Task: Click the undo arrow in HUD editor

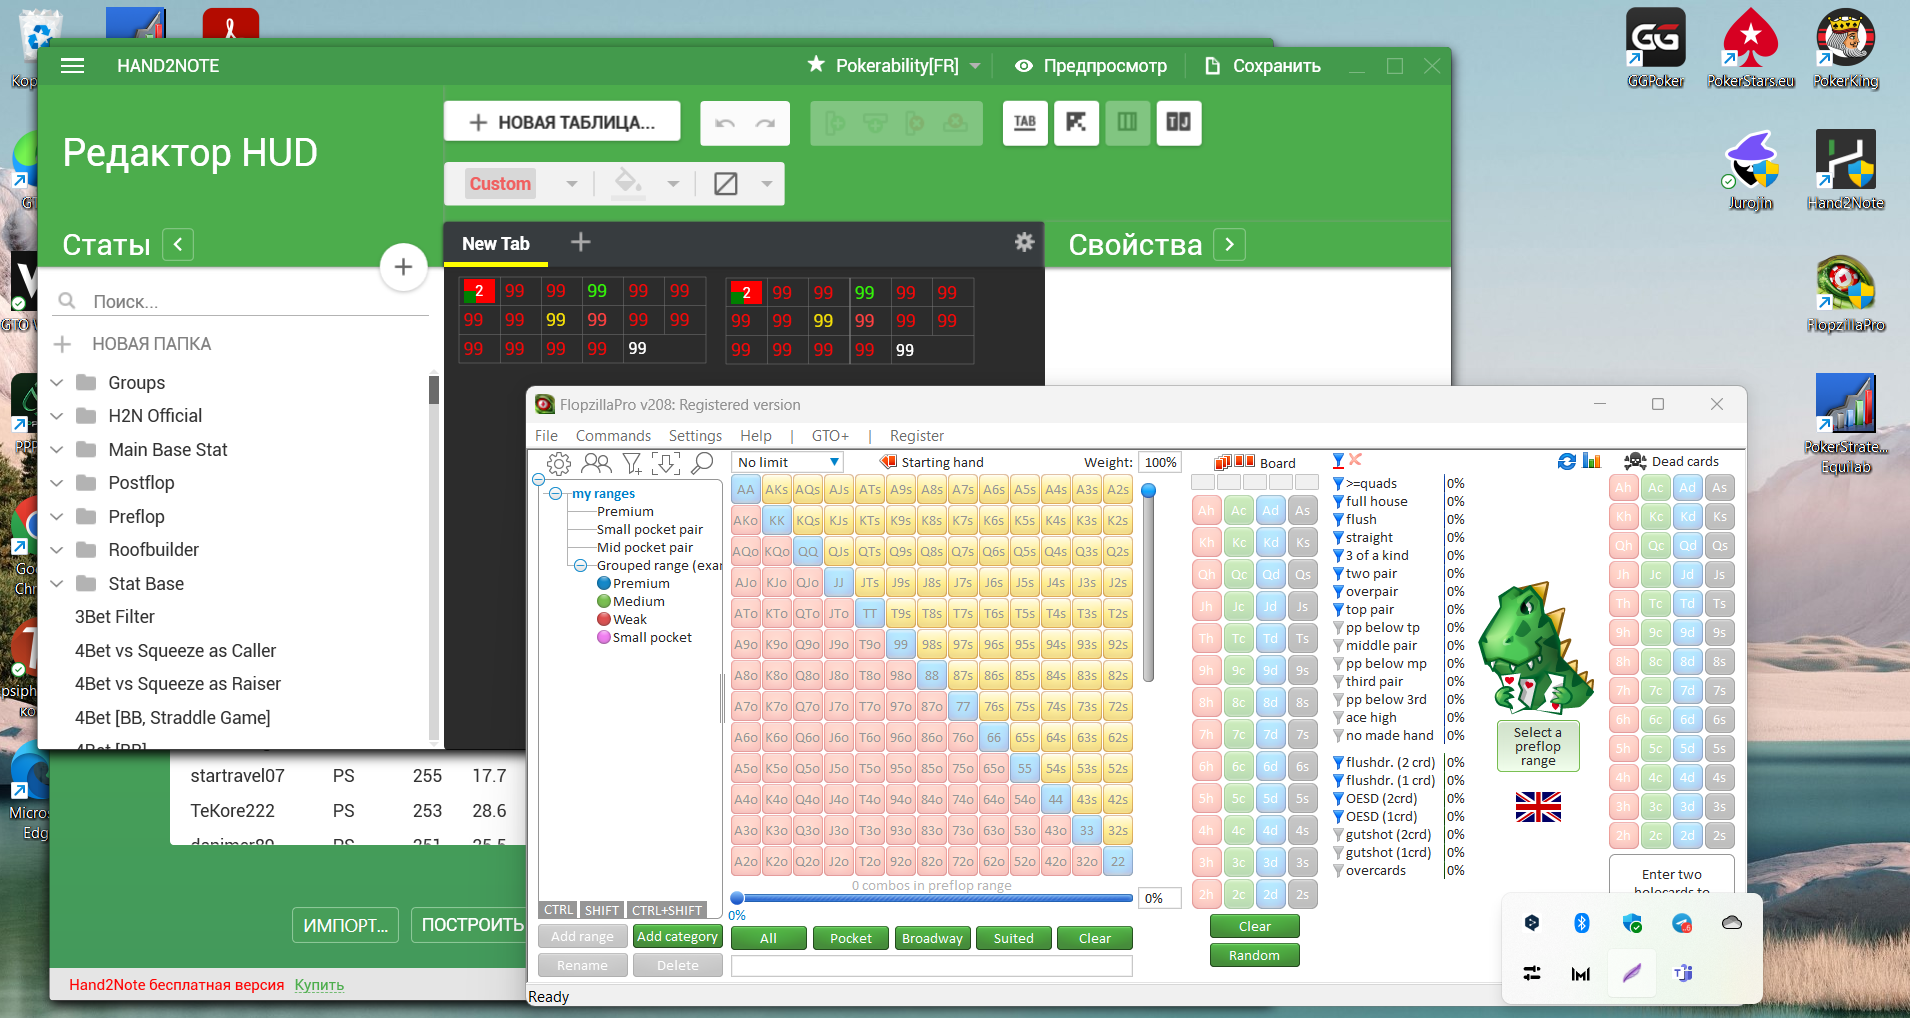Action: pyautogui.click(x=725, y=123)
